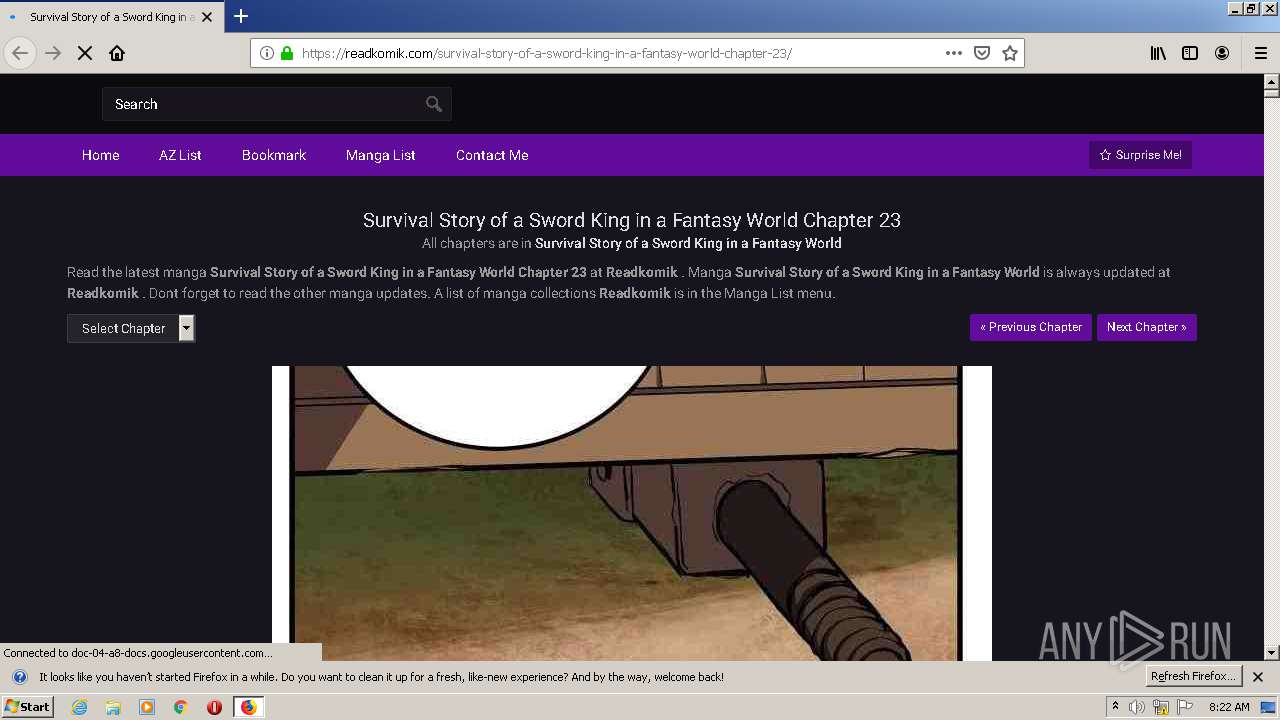Show site information icon in address bar
The width and height of the screenshot is (1280, 720).
click(x=267, y=53)
